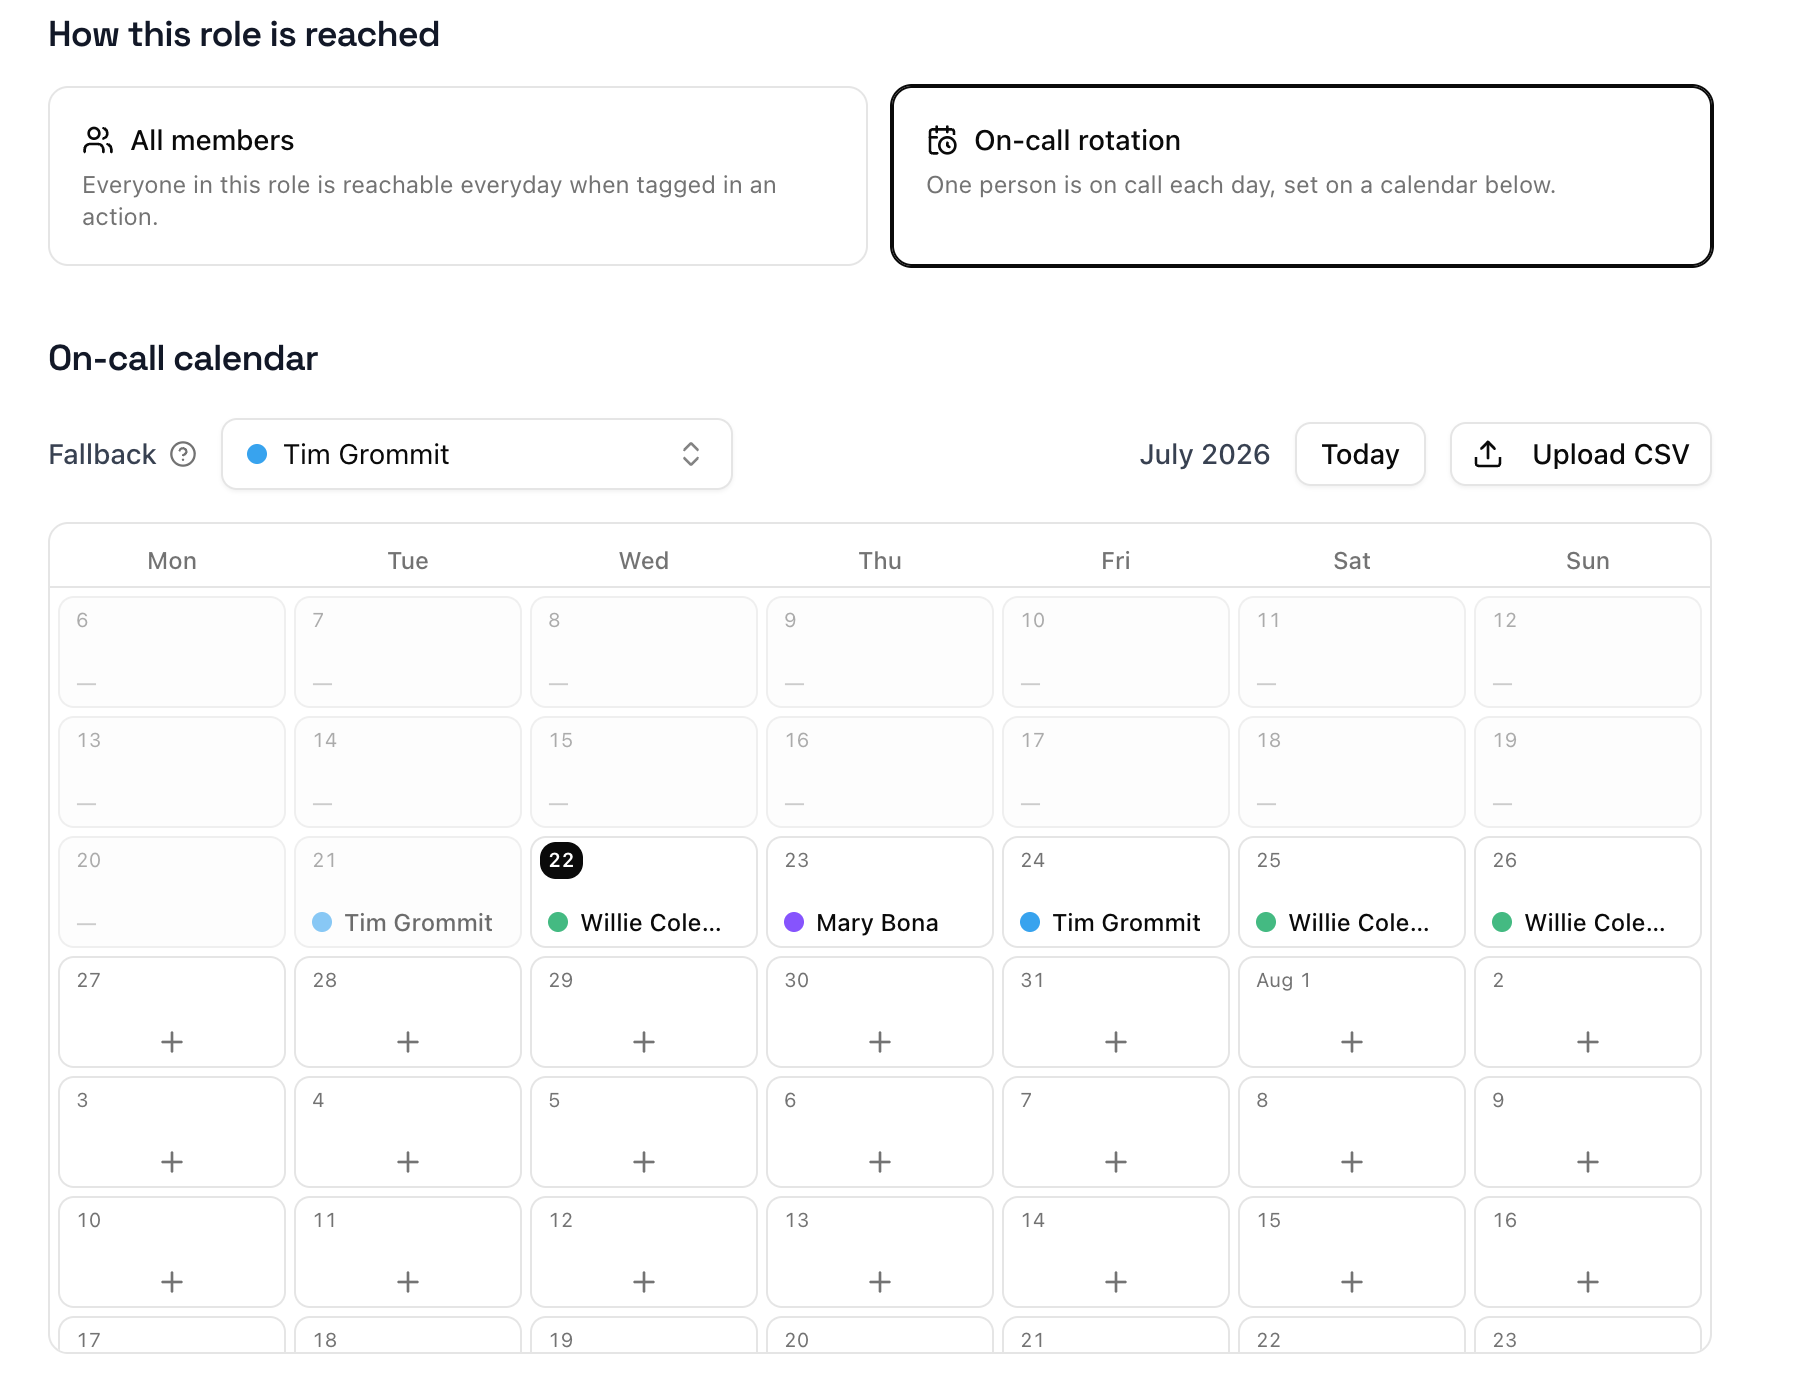Click the Upload CSV button

1581,454
